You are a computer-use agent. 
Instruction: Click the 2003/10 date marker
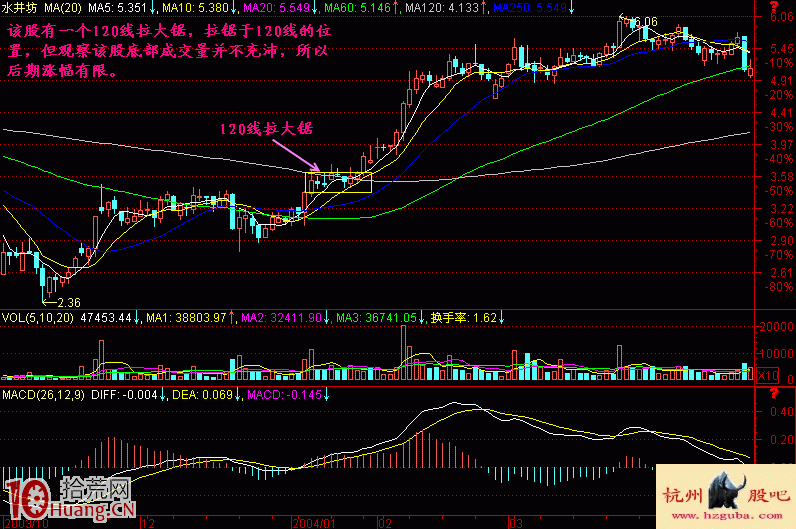point(27,523)
